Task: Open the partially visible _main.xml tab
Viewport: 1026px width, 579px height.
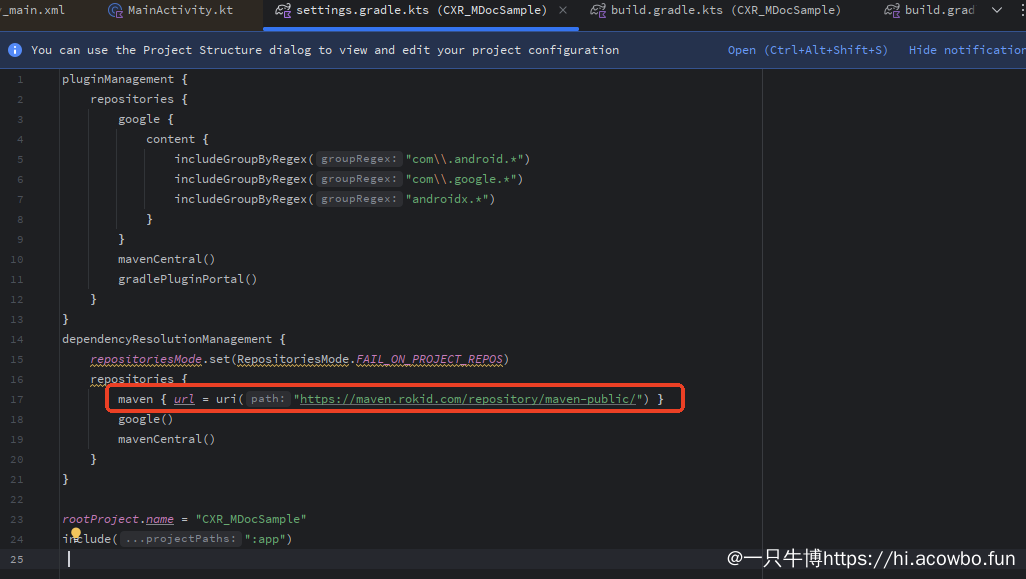Action: tap(33, 10)
